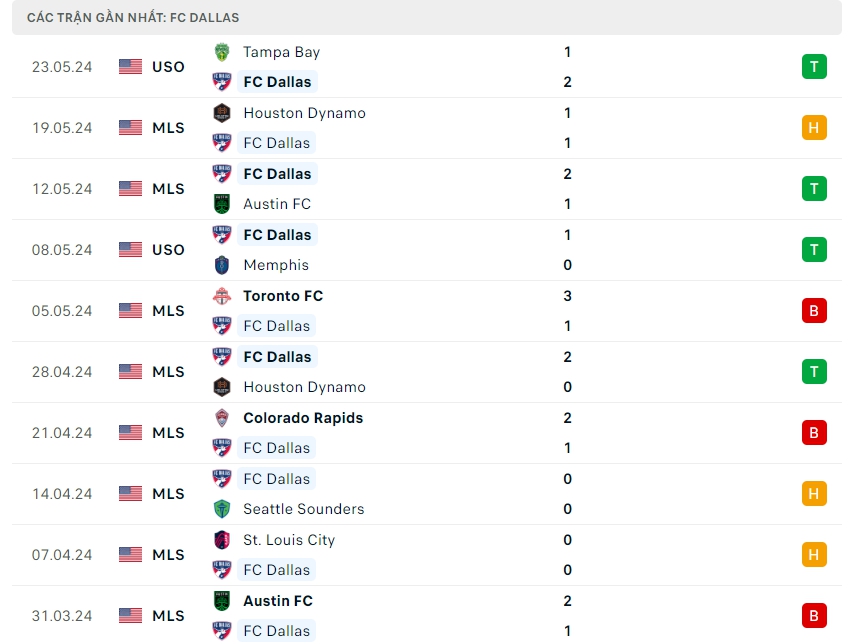Click the St. Louis City team crest
The image size is (855, 644).
coord(222,540)
